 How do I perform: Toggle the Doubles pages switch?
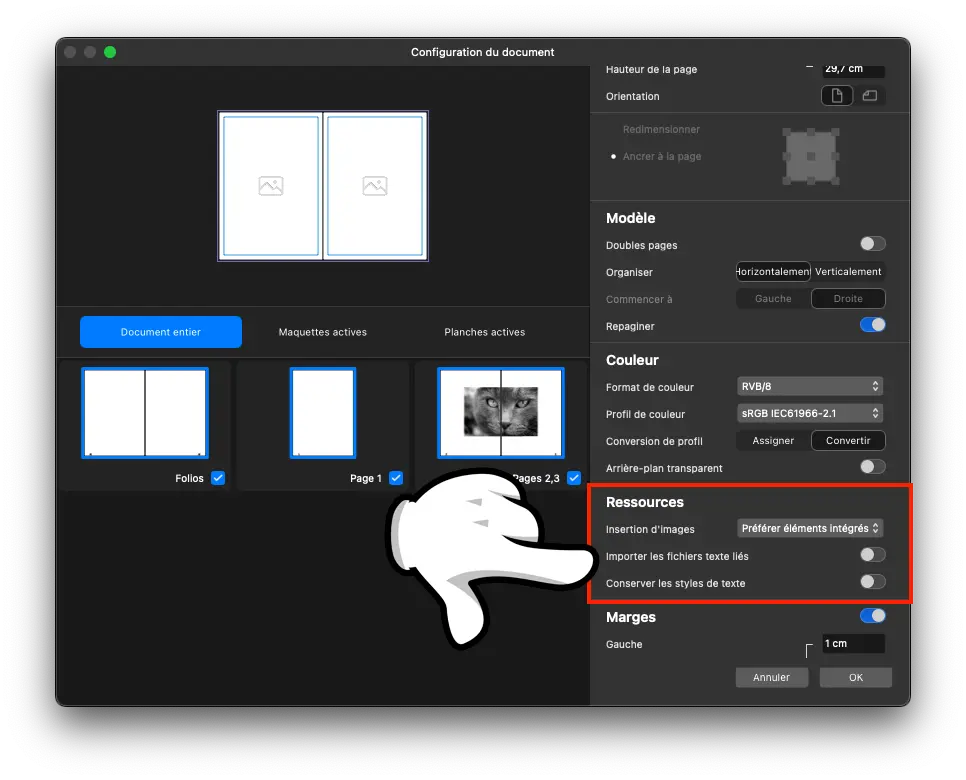click(872, 244)
